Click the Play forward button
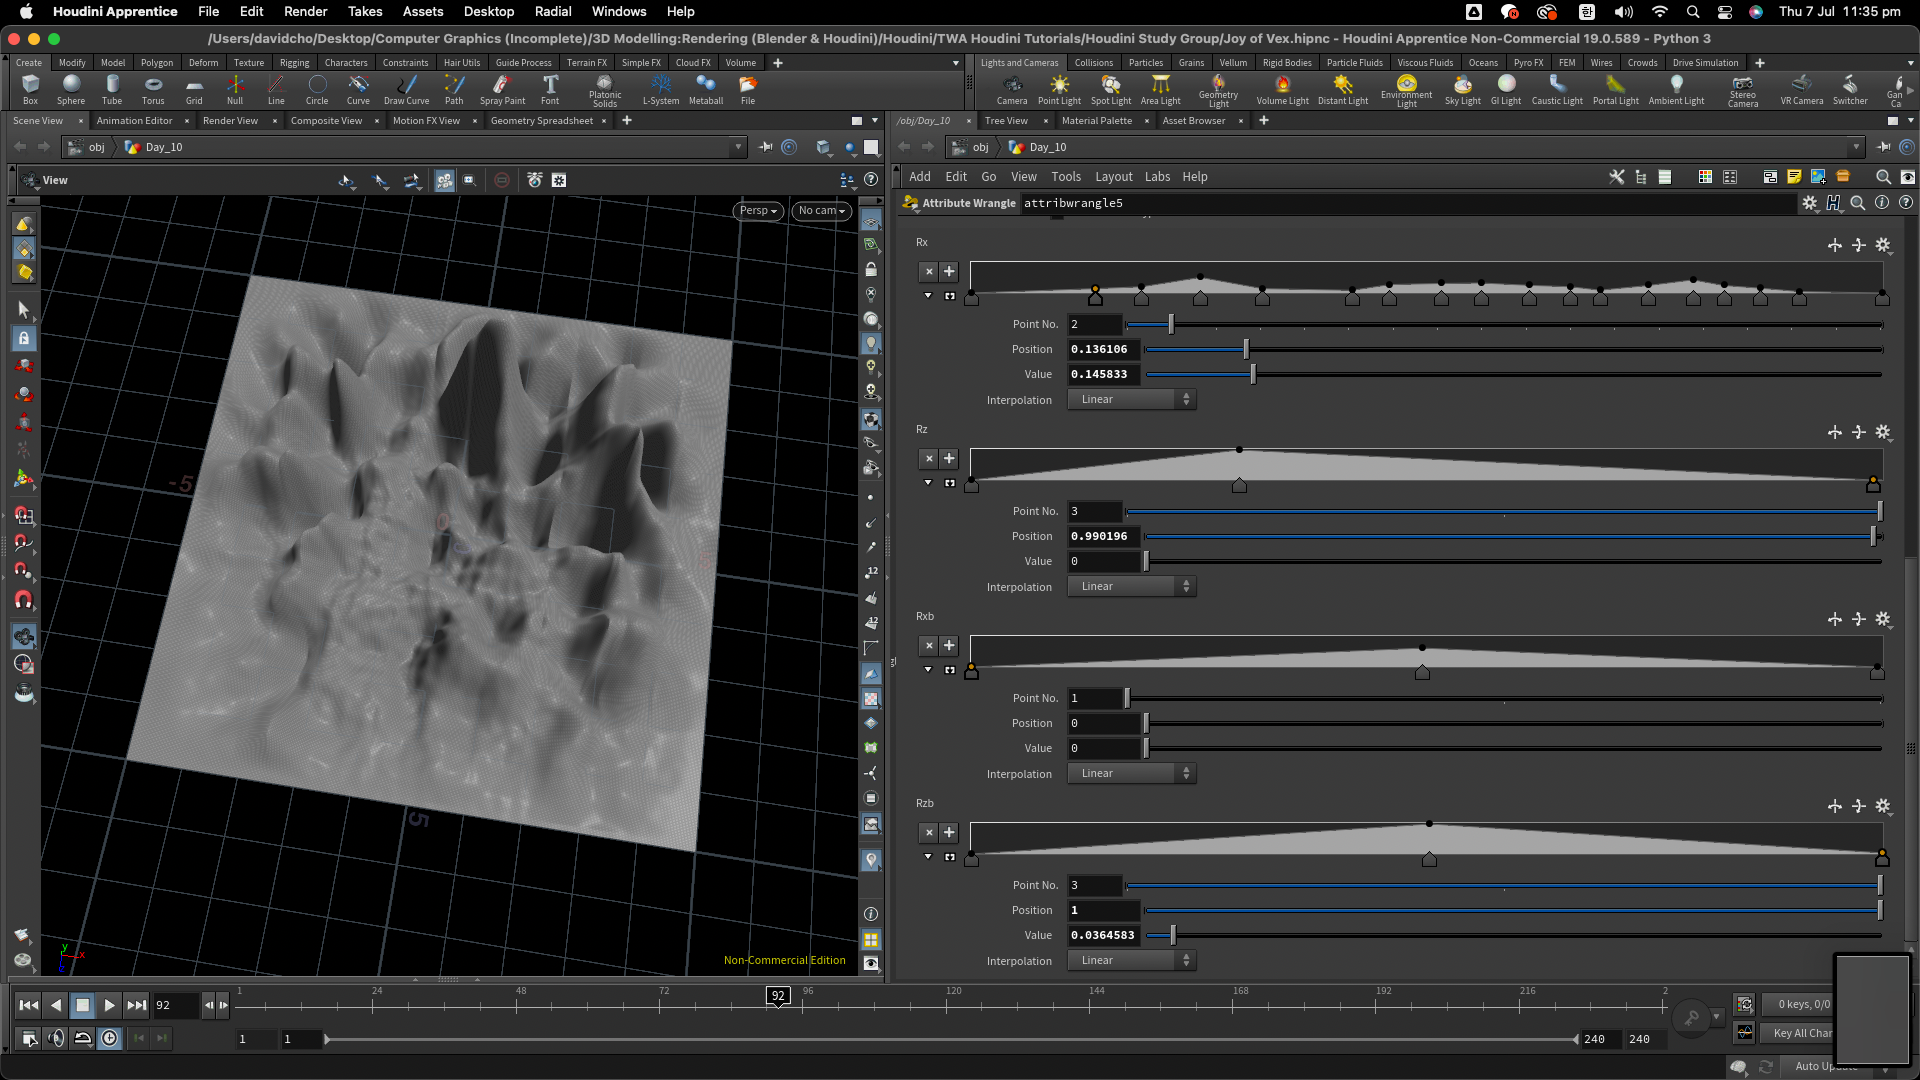This screenshot has height=1080, width=1920. (x=109, y=1005)
